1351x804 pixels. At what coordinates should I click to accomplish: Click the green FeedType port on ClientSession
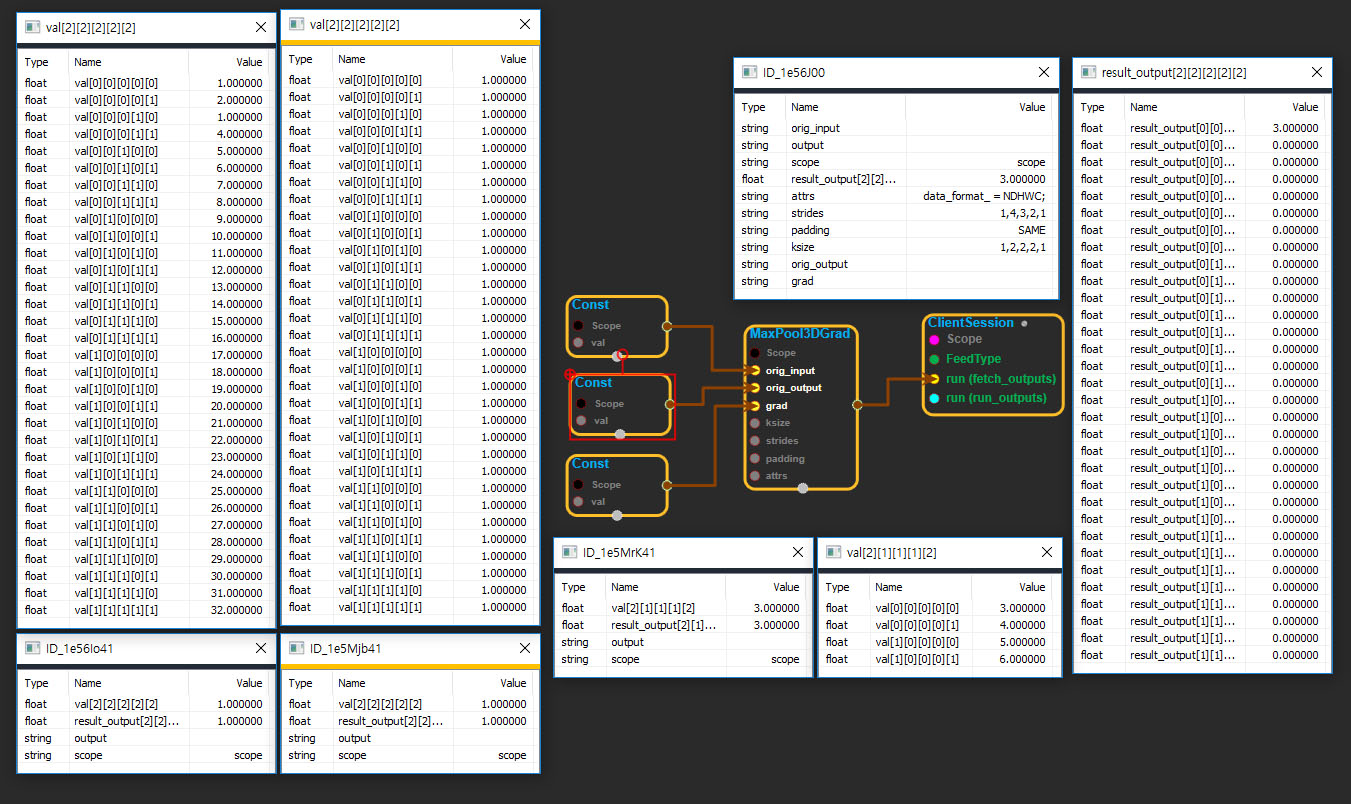[x=933, y=359]
